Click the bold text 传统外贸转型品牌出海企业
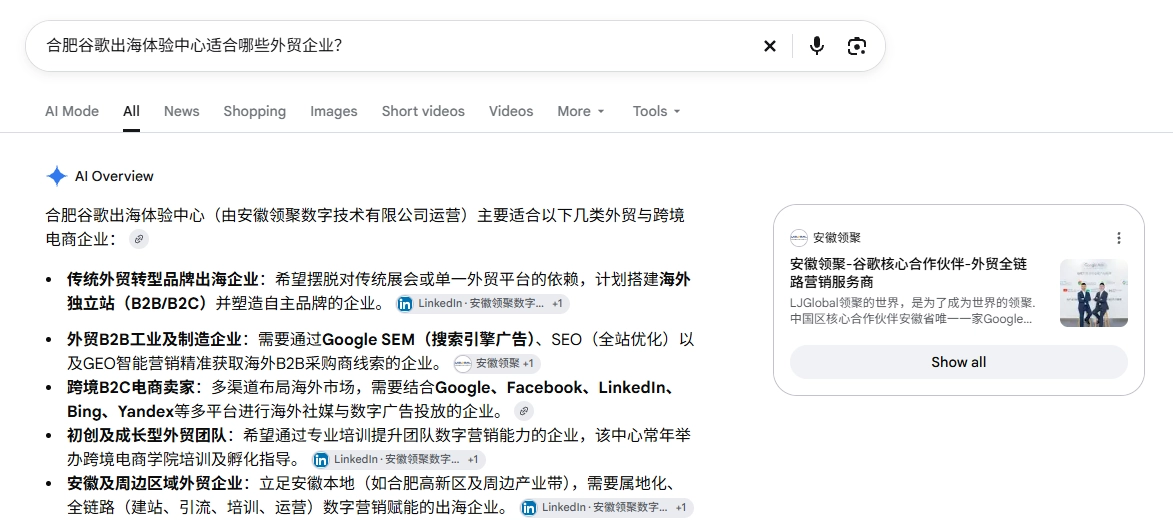This screenshot has height=524, width=1173. [x=162, y=280]
